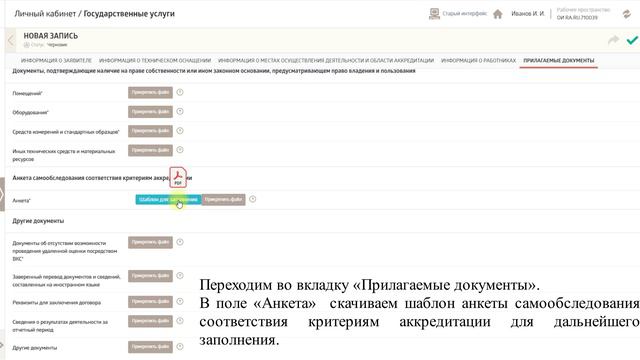Attach file for Иных технических средств
The image size is (640, 360).
coord(150,150)
